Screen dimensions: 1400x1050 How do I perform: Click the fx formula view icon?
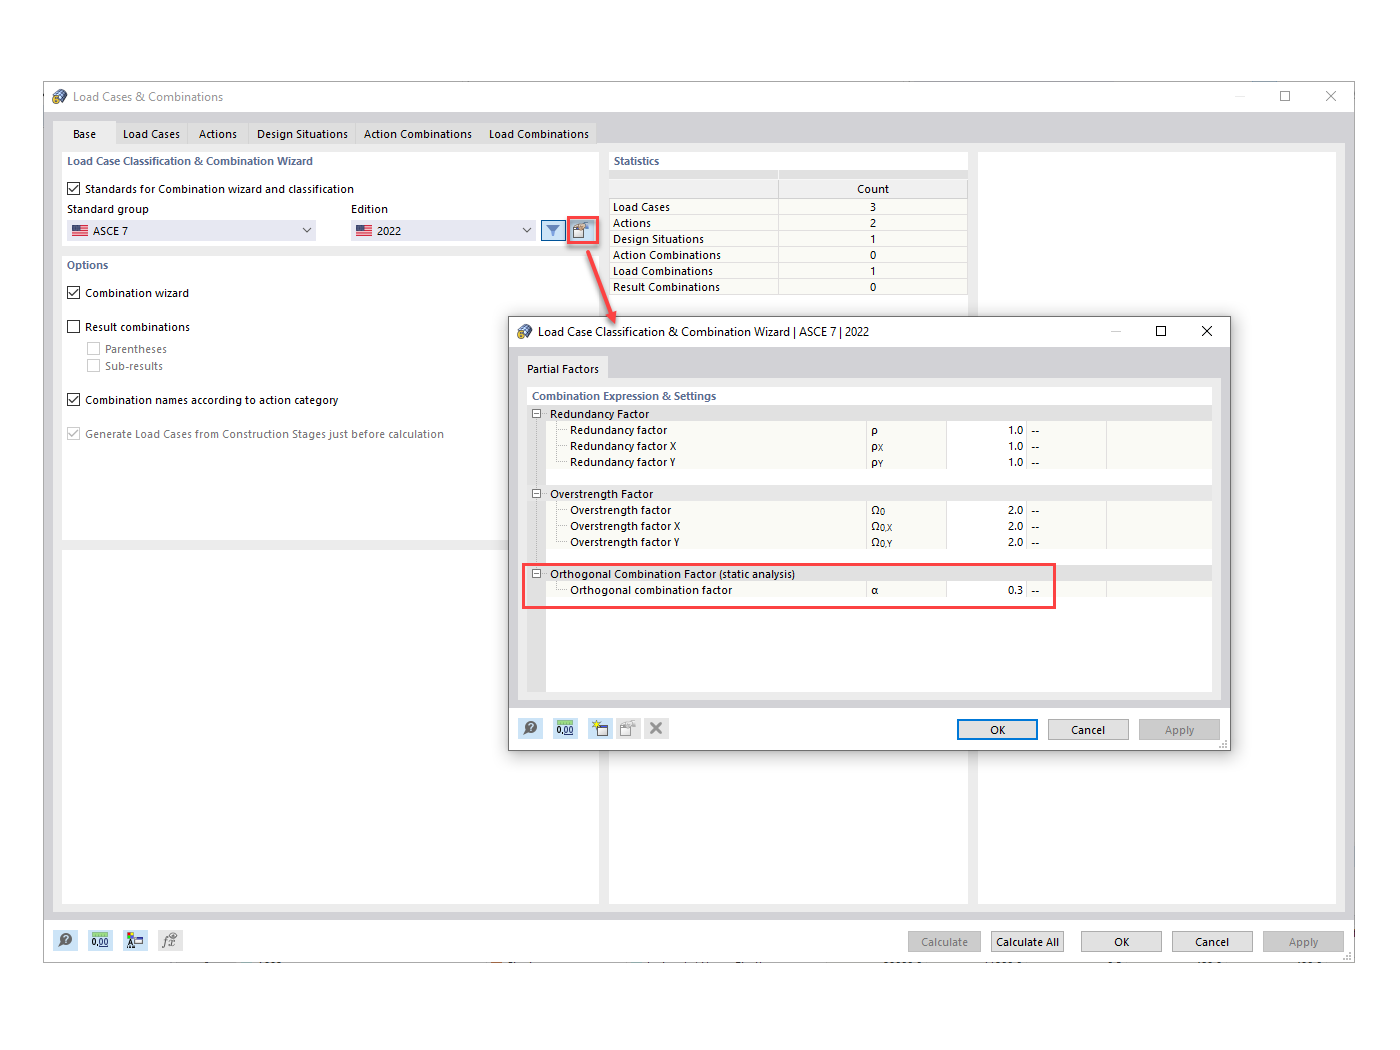[x=170, y=940]
